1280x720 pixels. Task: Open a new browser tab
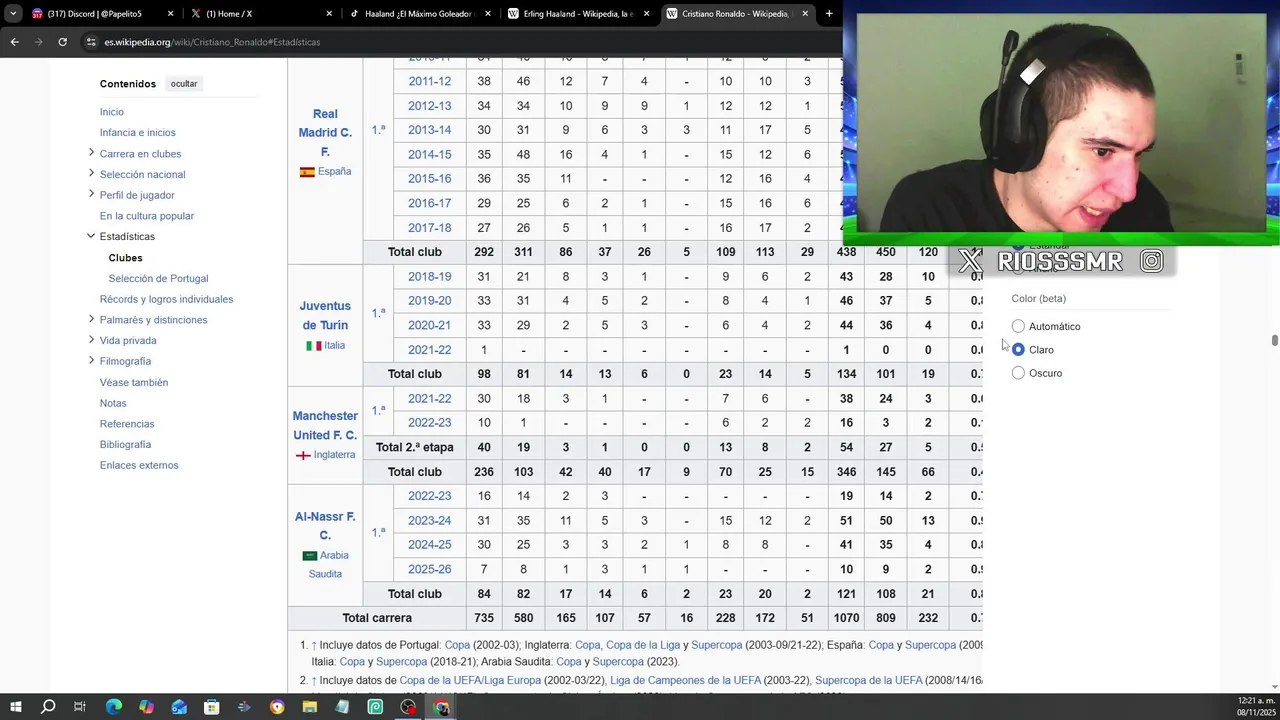pos(829,14)
